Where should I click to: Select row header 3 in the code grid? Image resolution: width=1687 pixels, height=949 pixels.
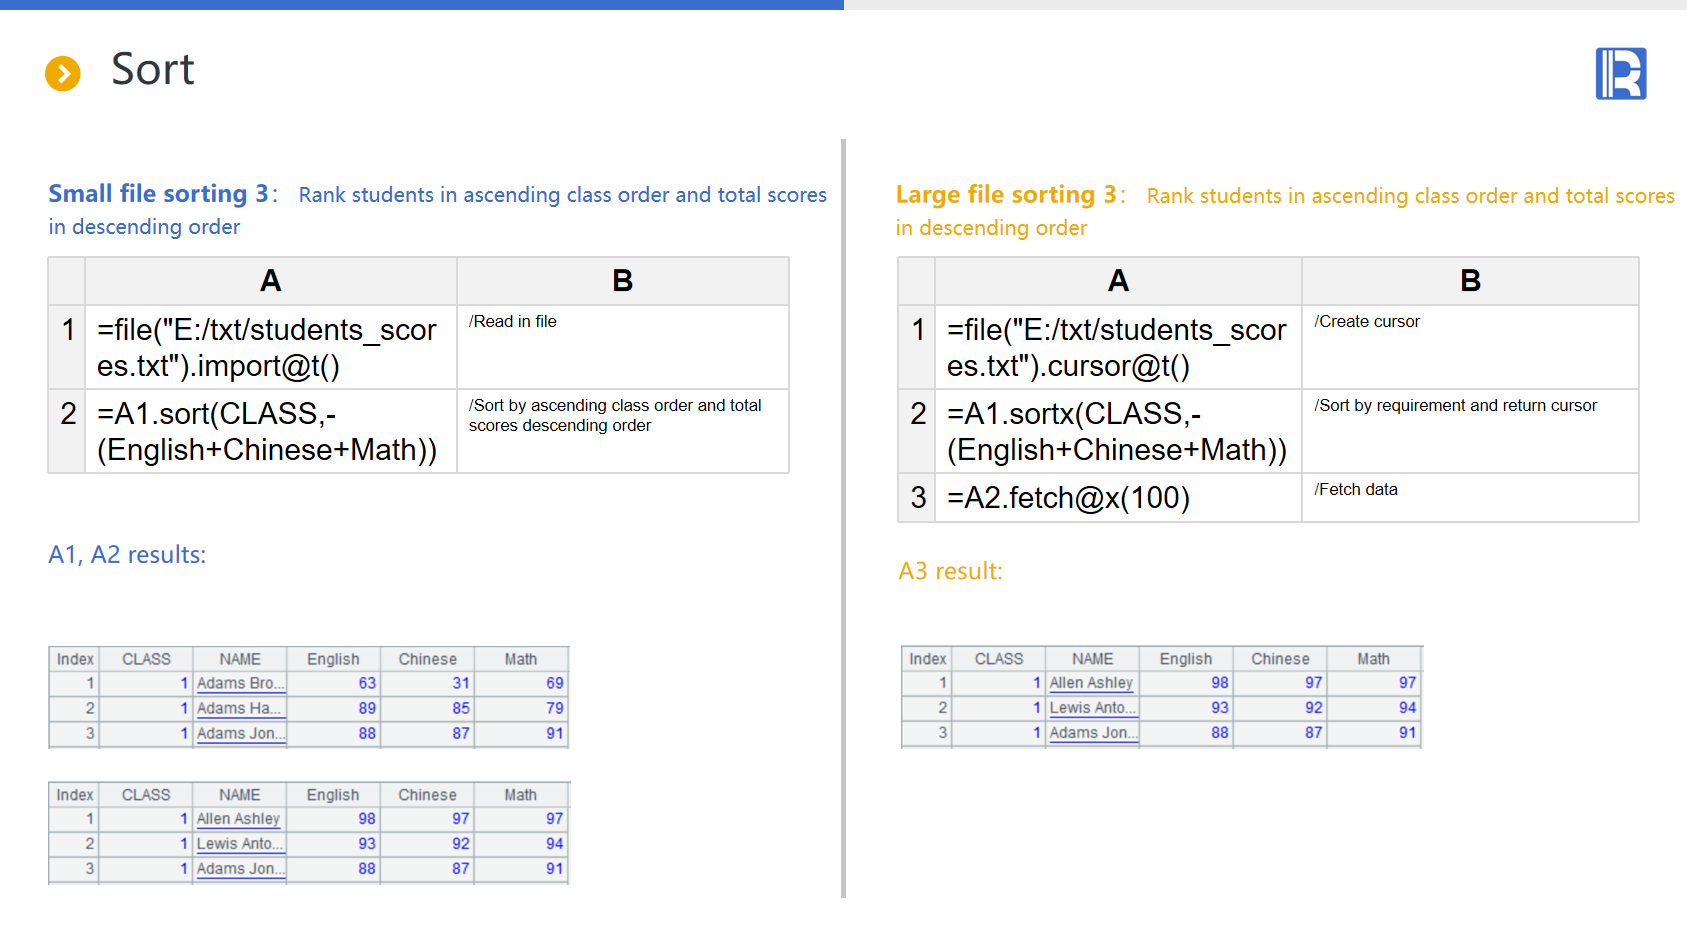tap(917, 497)
